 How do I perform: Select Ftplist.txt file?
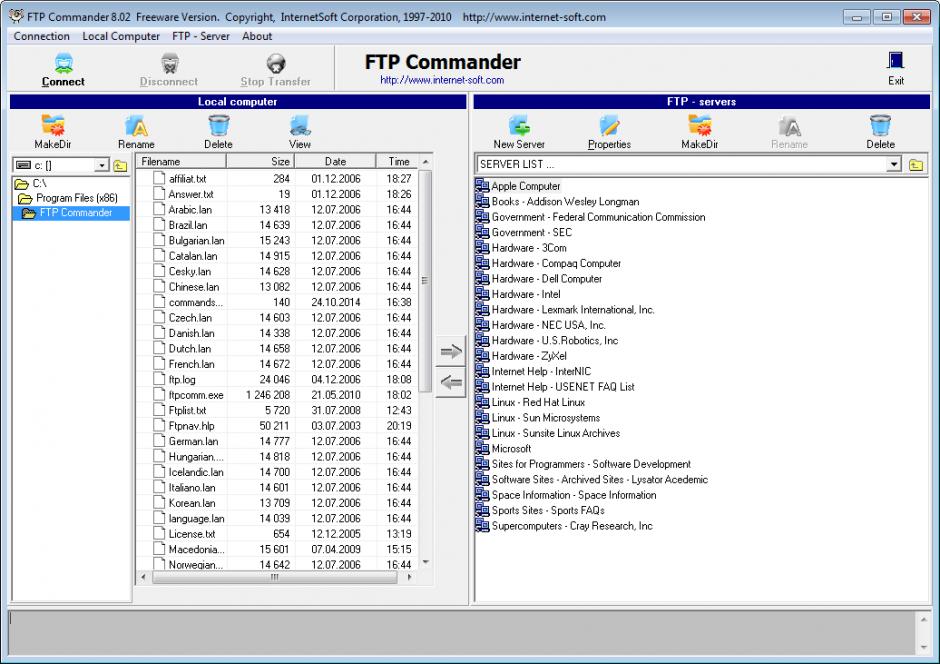coord(187,411)
